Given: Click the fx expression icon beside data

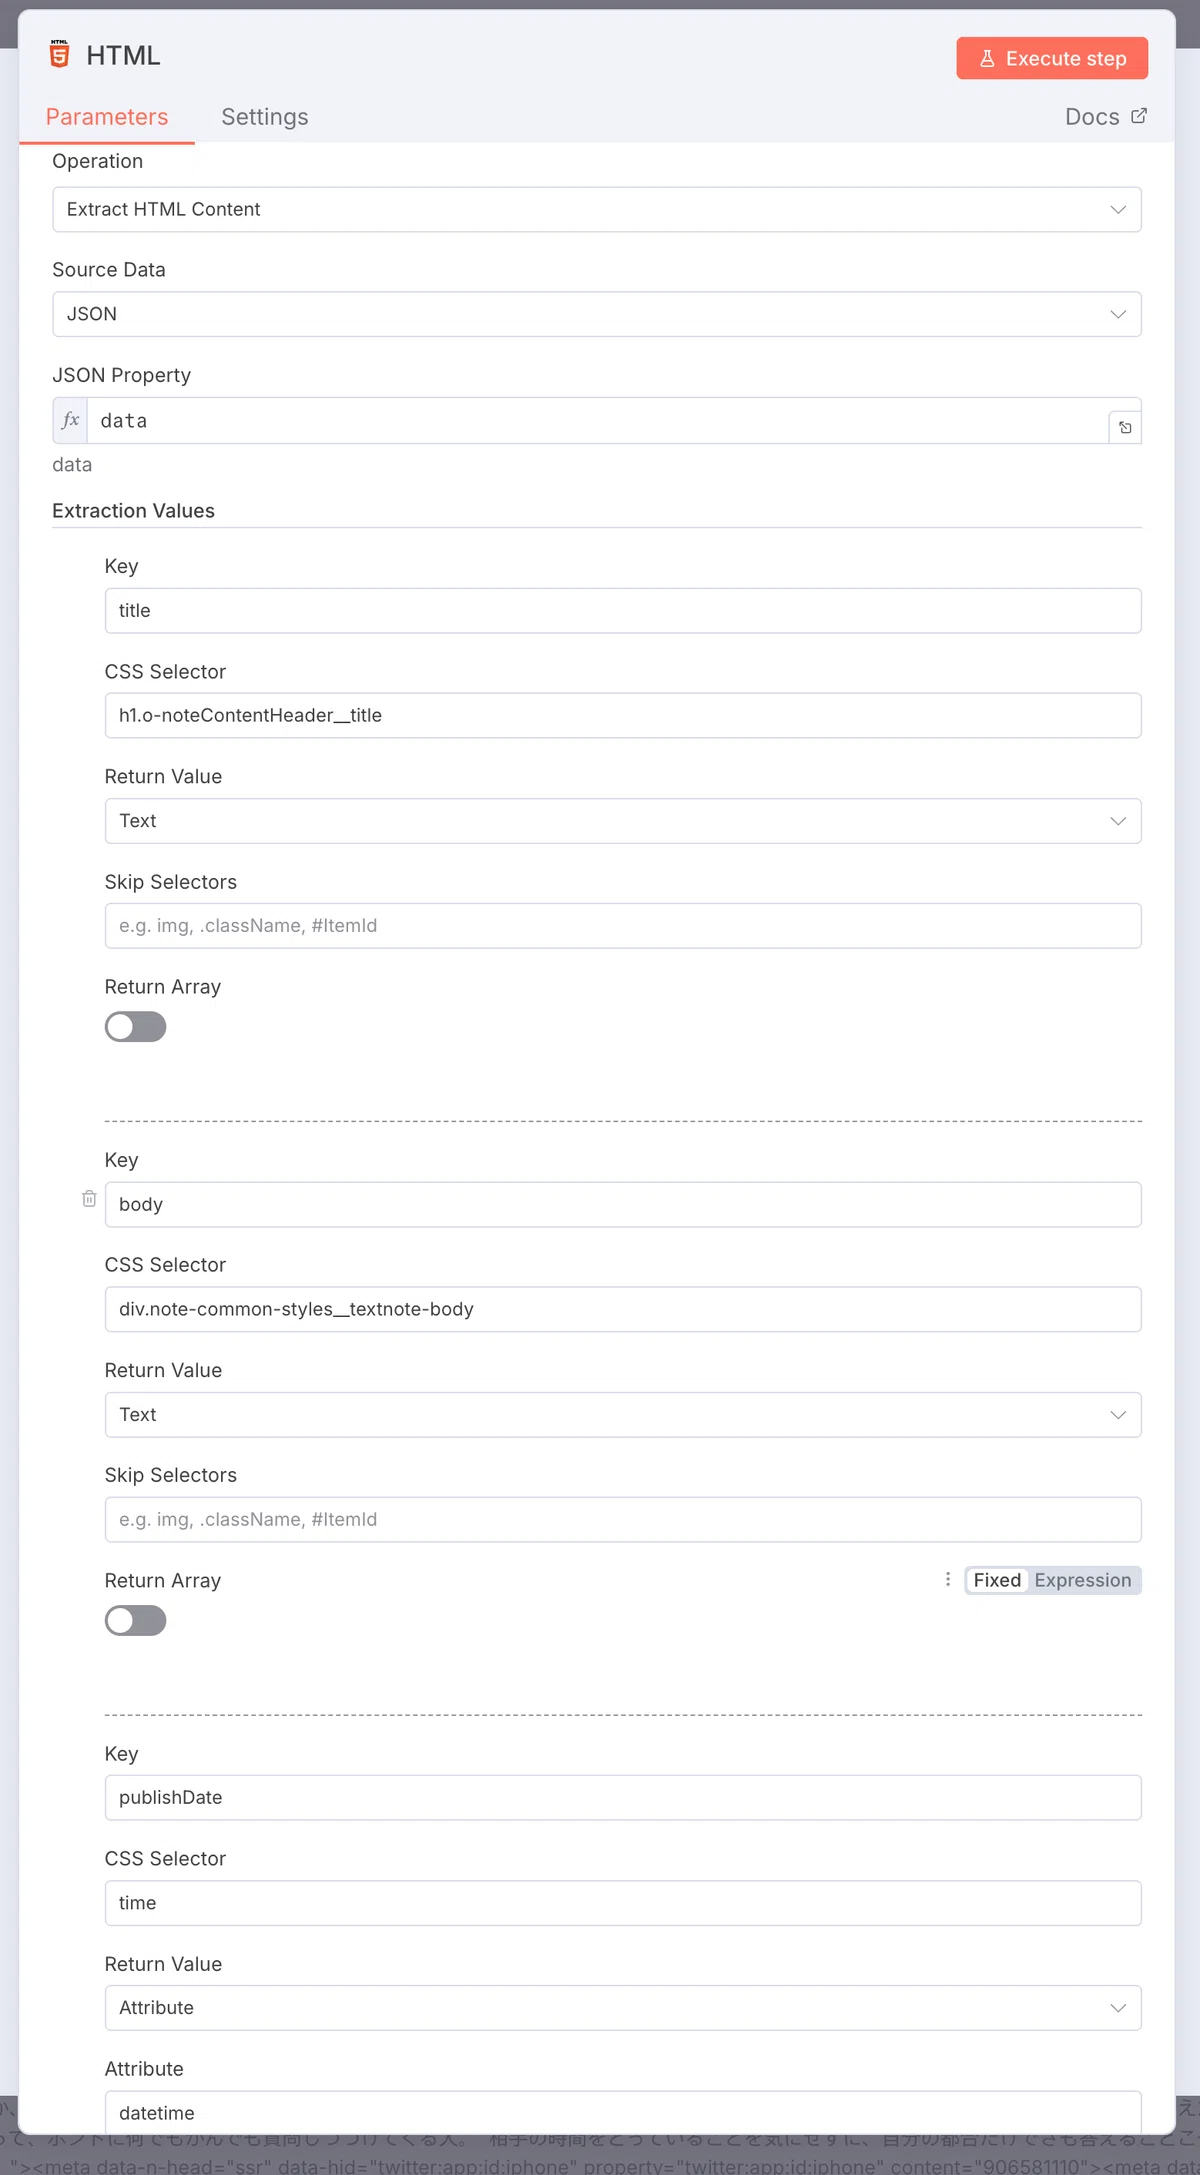Looking at the screenshot, I should (70, 421).
